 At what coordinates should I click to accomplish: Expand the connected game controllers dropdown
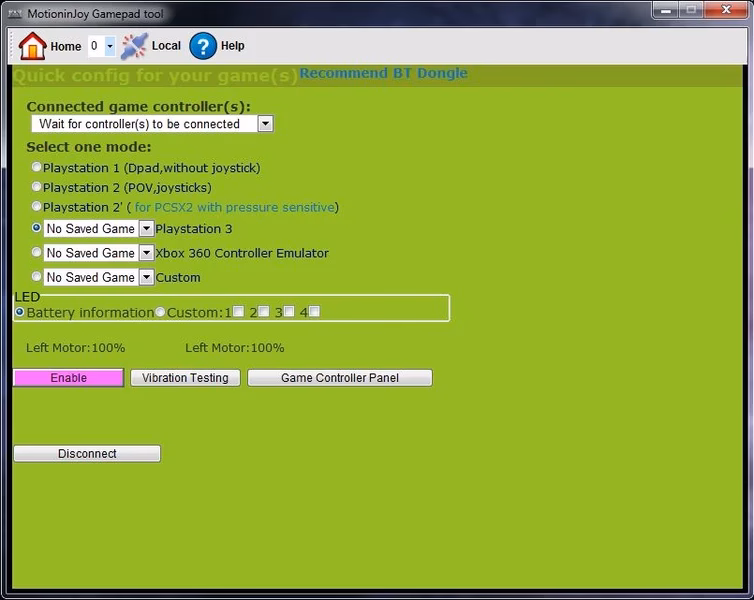(265, 124)
